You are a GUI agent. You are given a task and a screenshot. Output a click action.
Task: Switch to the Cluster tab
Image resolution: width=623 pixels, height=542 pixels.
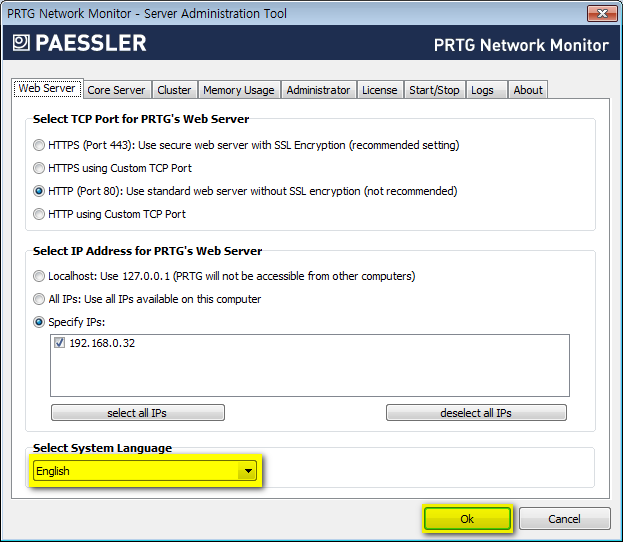coord(174,90)
